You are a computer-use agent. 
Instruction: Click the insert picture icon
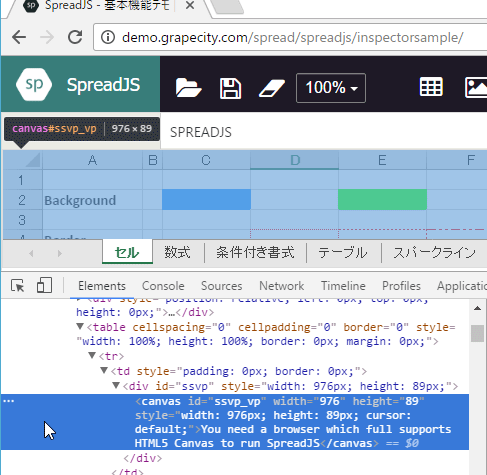point(476,87)
